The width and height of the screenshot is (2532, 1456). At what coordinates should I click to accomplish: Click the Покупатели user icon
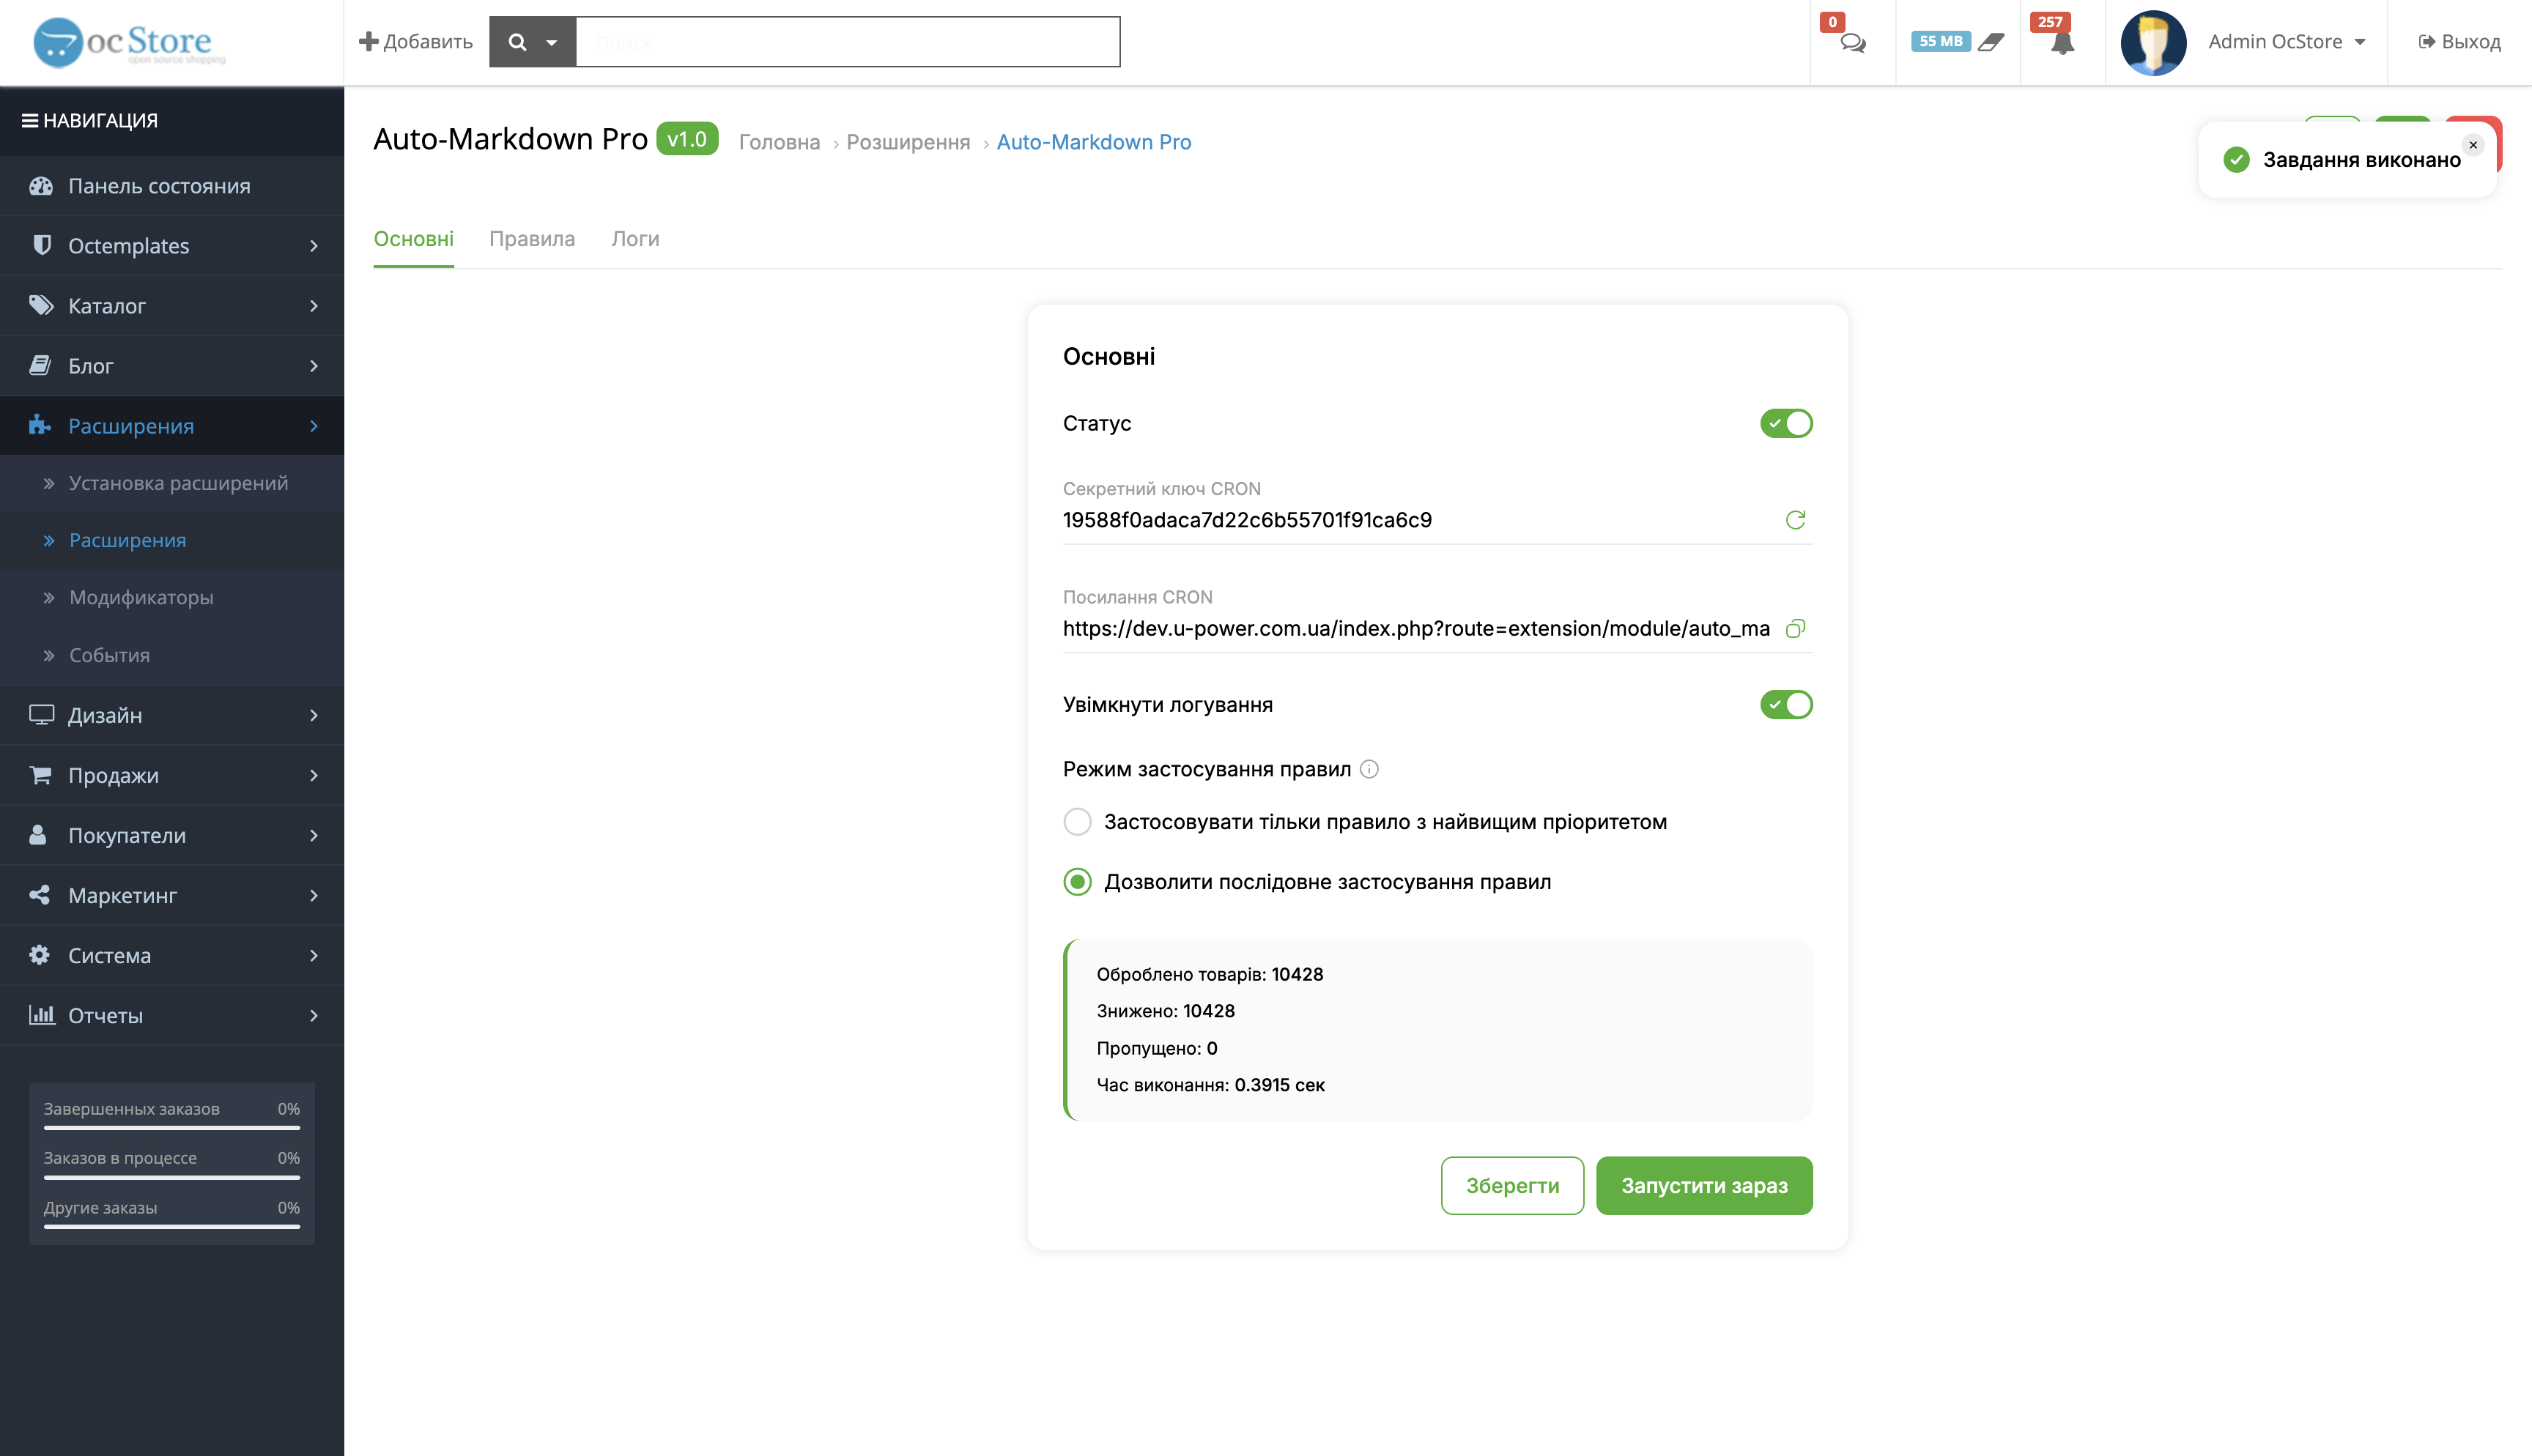[x=38, y=835]
